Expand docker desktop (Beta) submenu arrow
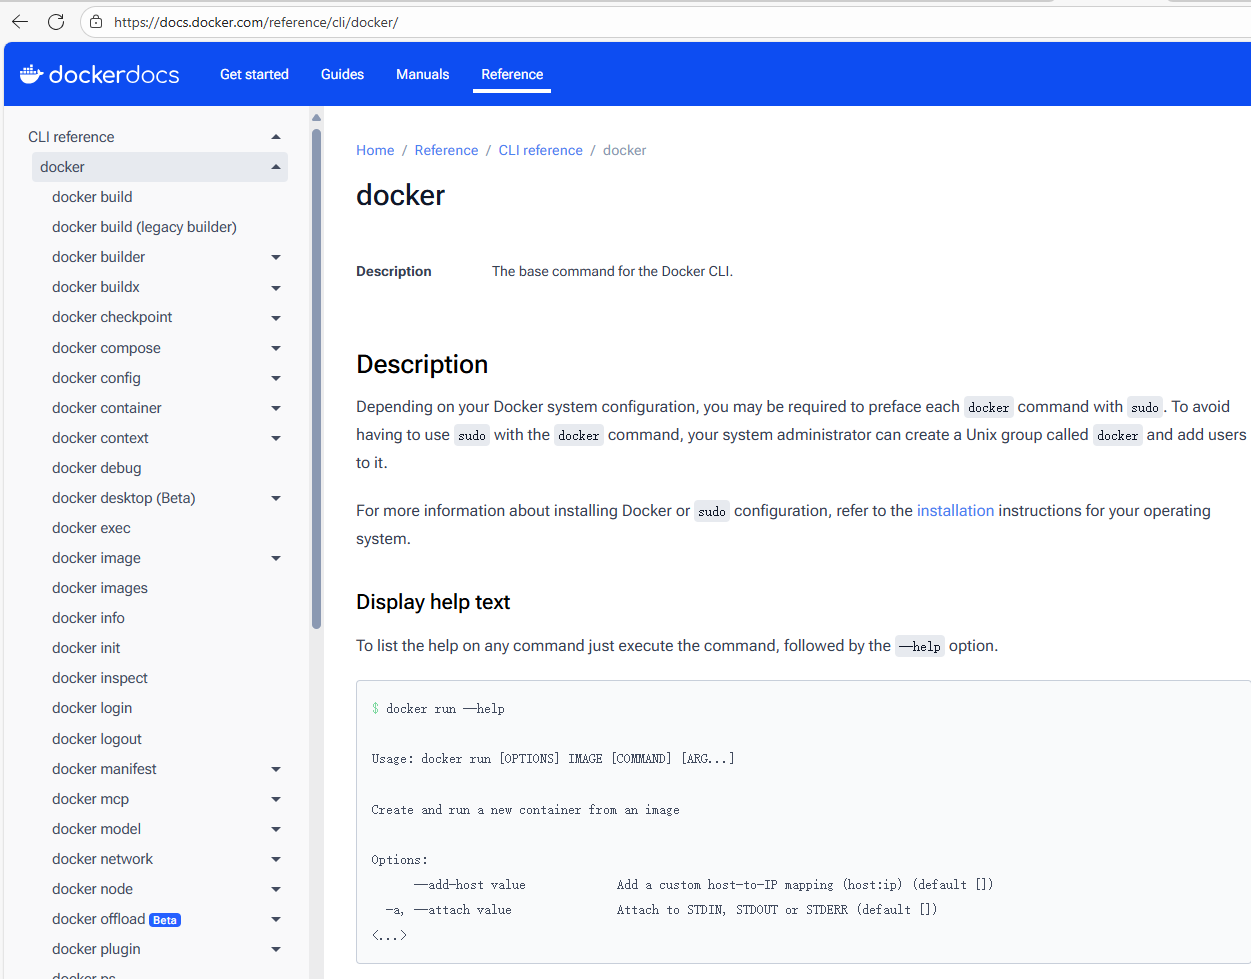 [x=276, y=498]
